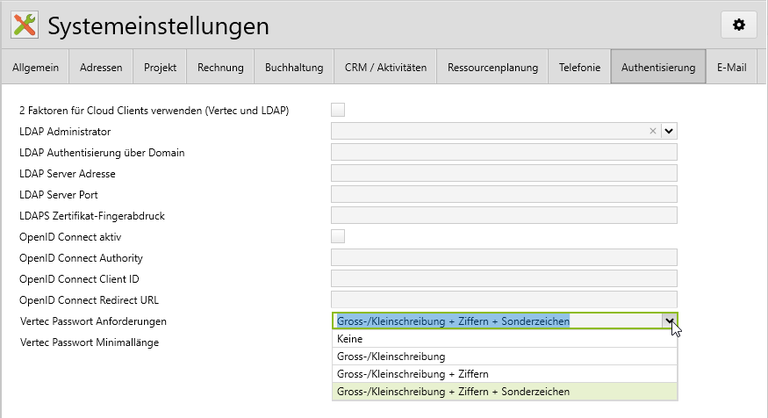This screenshot has height=418, width=768.
Task: Open the gear settings menu
Action: click(x=739, y=25)
